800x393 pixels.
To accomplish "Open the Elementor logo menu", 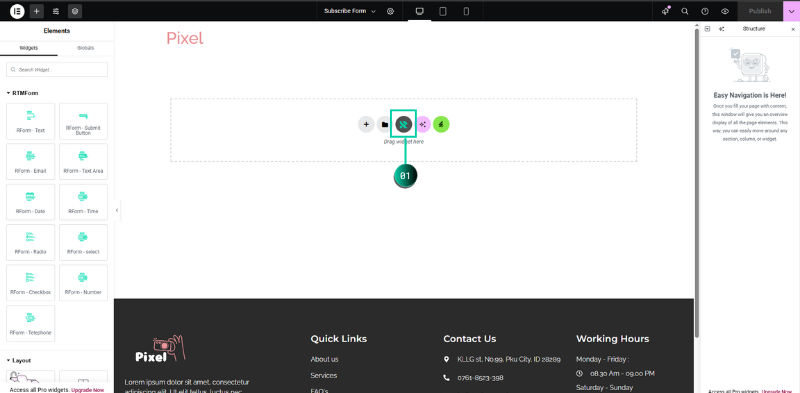I will coord(17,11).
